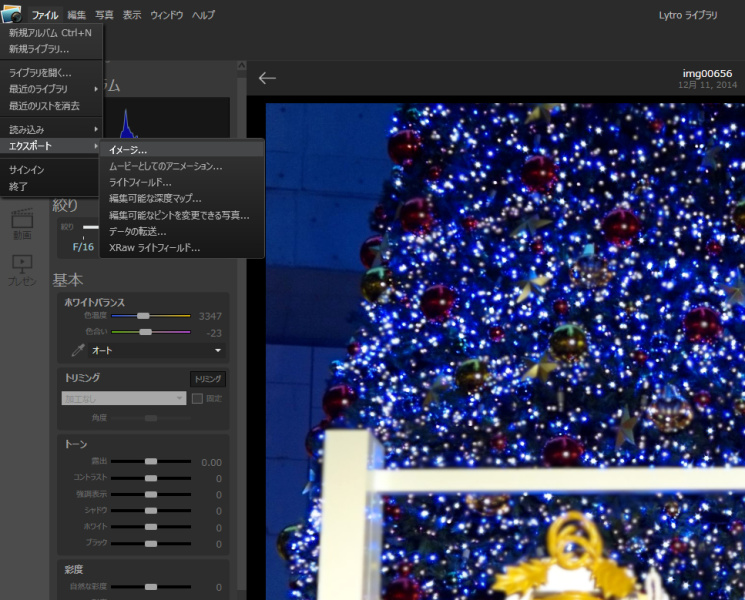Export ムービーとしてのアニメーション...
Viewport: 745px width, 600px height.
[181, 166]
